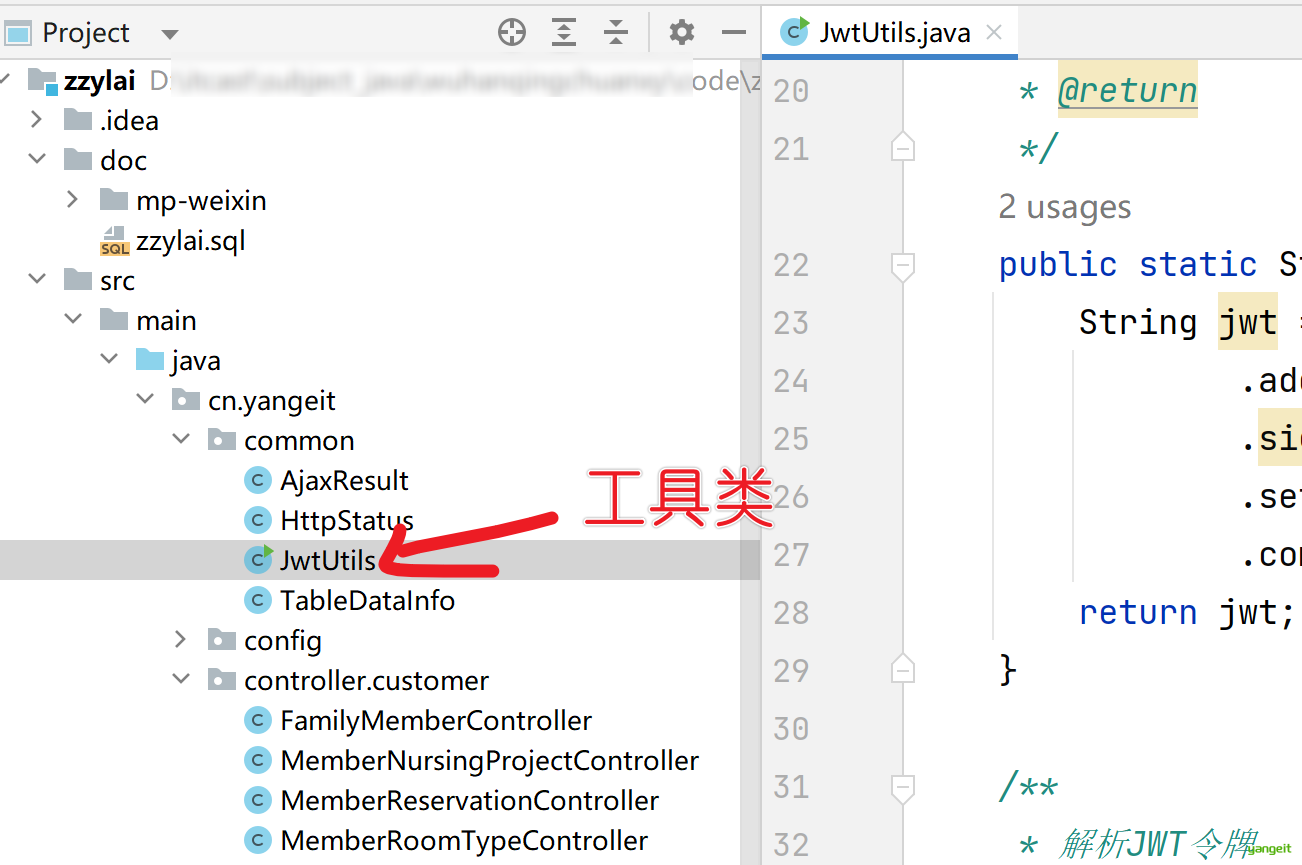Open the Project view dropdown arrow
Viewport: 1302px width, 865px height.
coord(170,34)
